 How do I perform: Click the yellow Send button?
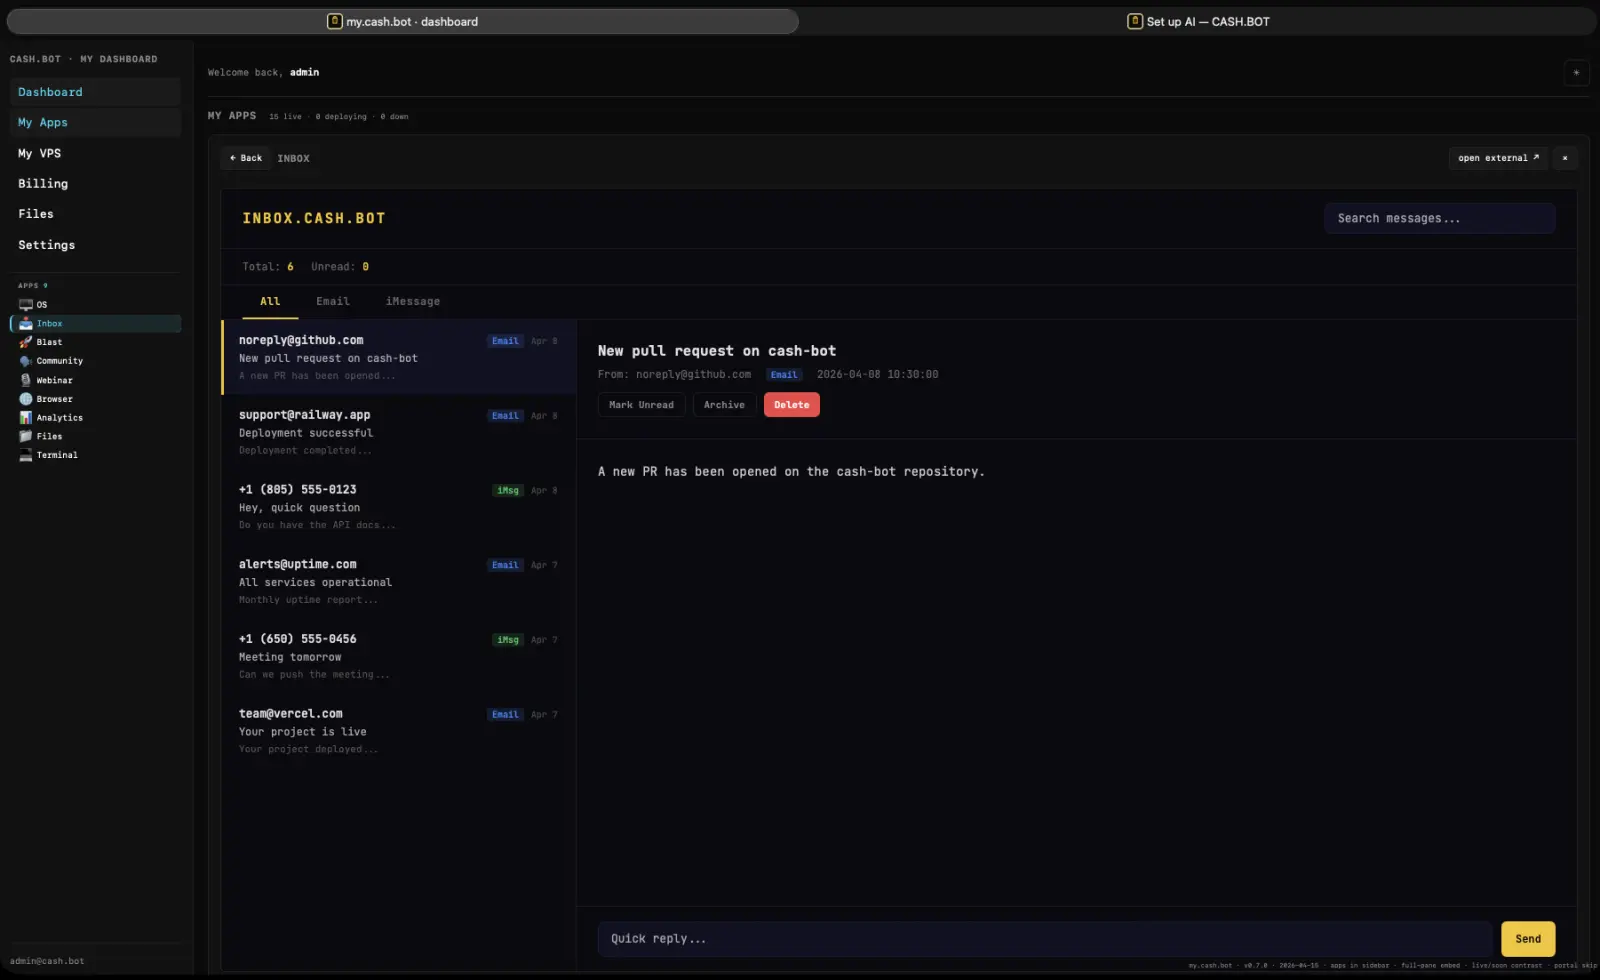click(x=1527, y=939)
